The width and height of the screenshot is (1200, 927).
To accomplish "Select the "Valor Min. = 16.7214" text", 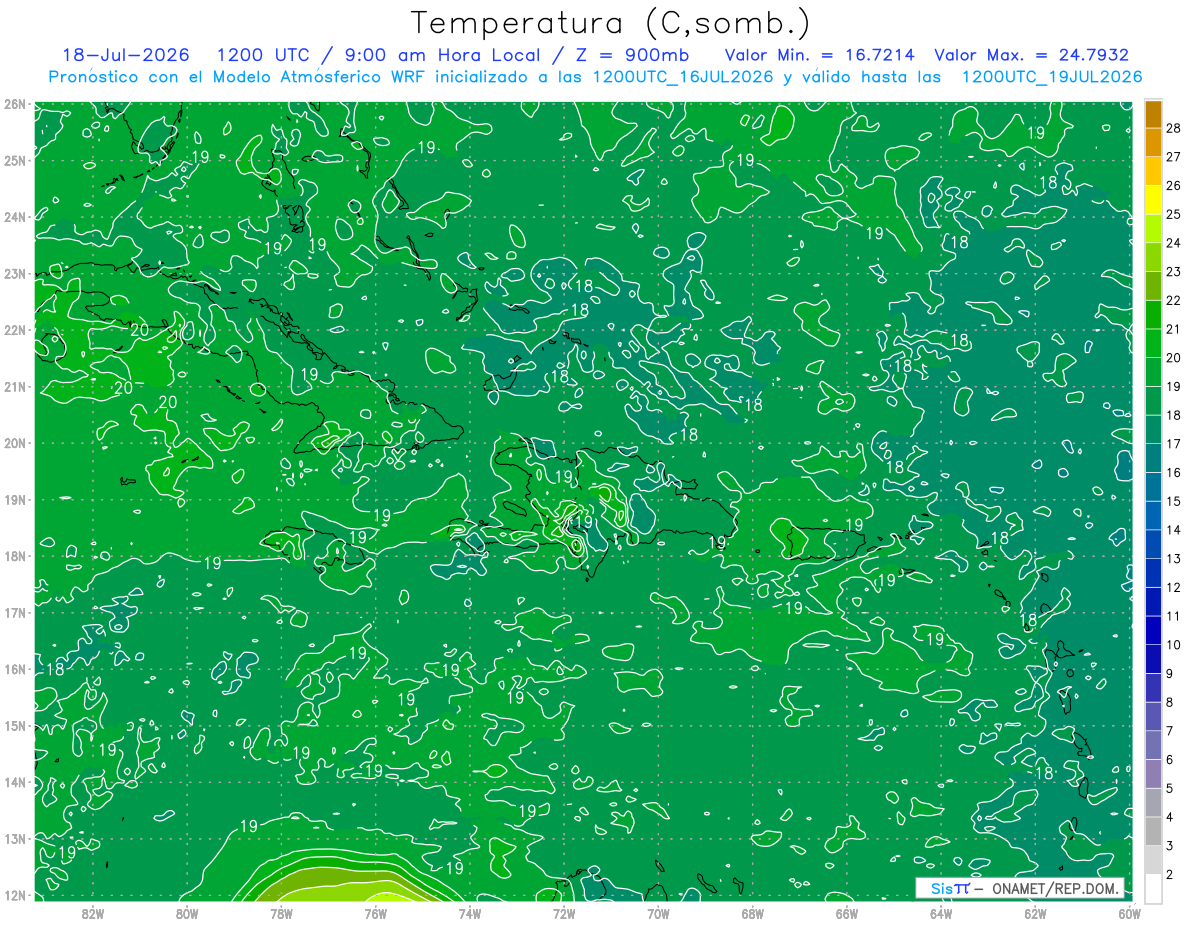I will (819, 55).
